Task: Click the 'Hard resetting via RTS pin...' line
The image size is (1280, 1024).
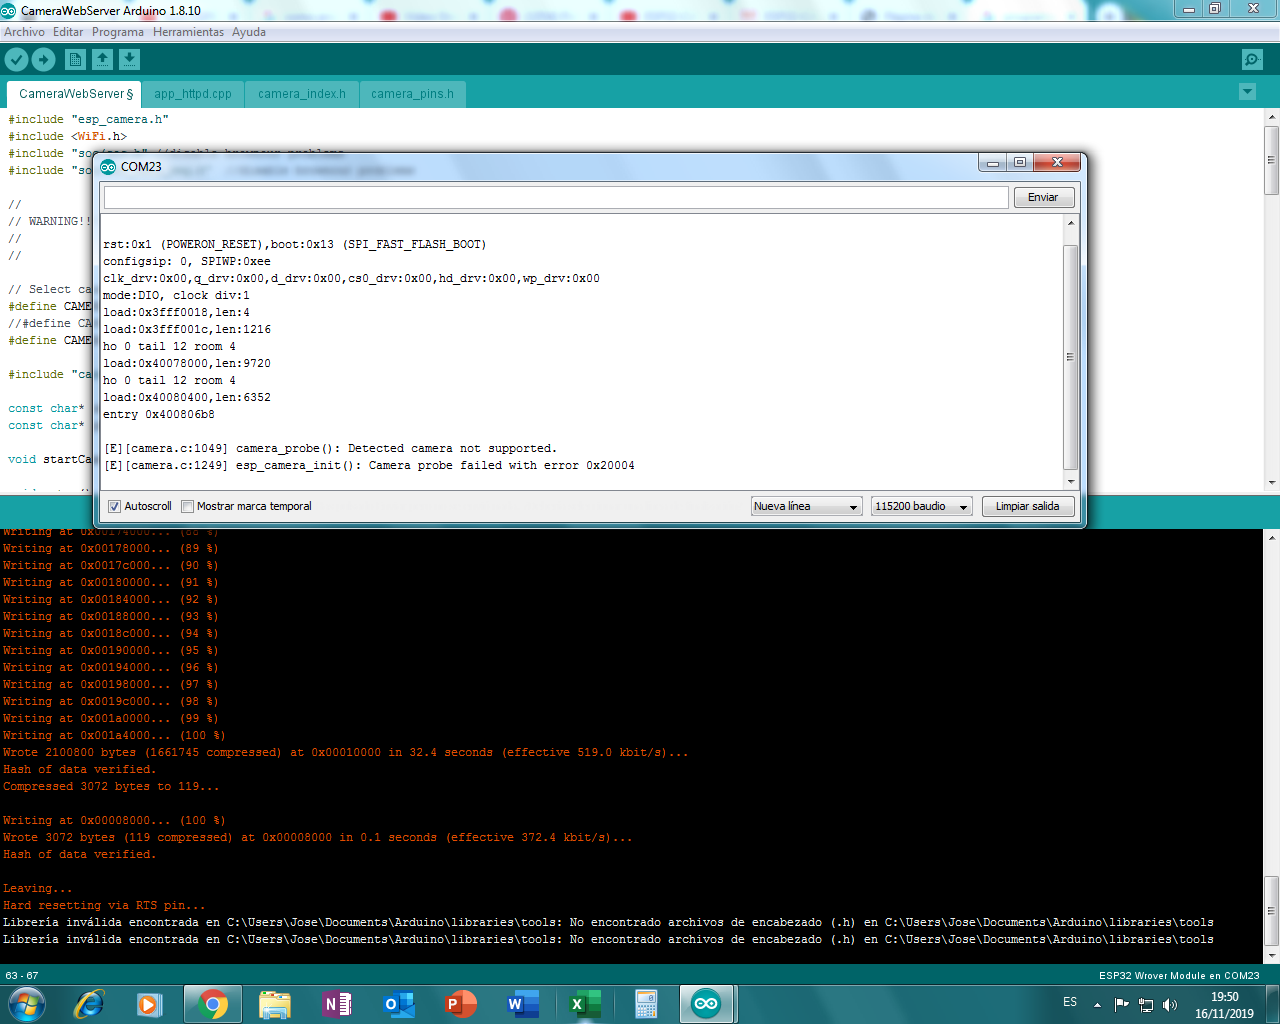Action: [104, 905]
